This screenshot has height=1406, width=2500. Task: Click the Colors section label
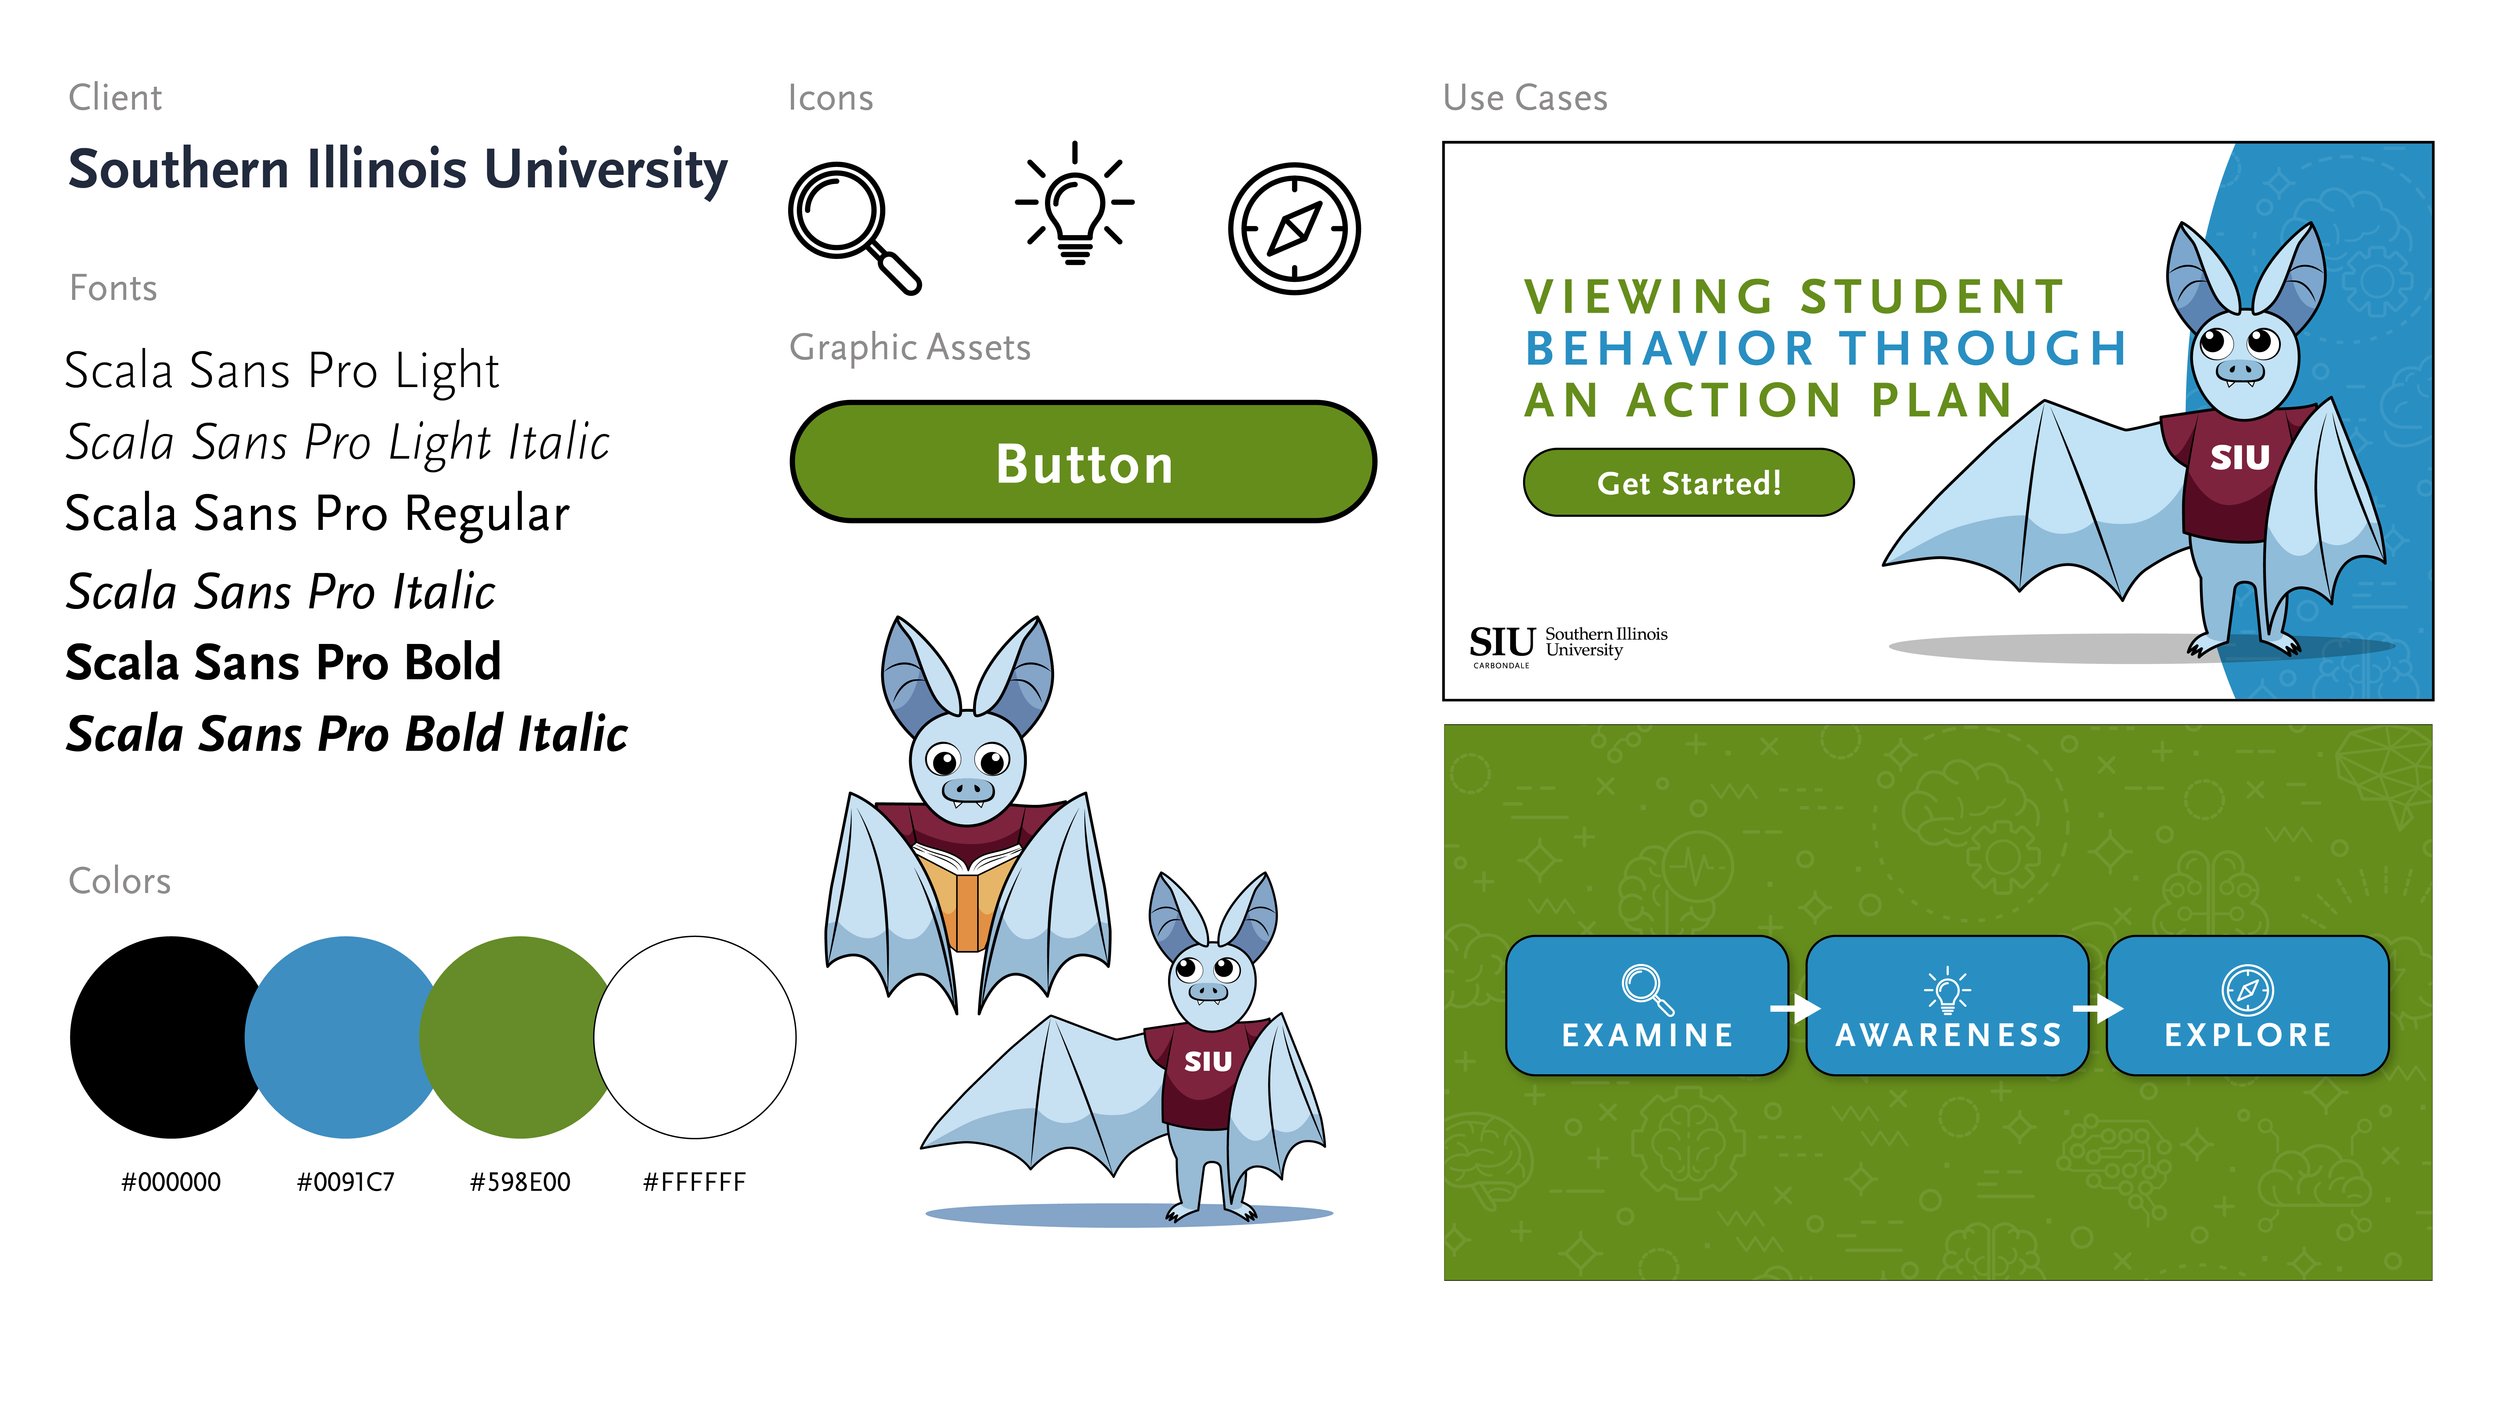click(119, 881)
